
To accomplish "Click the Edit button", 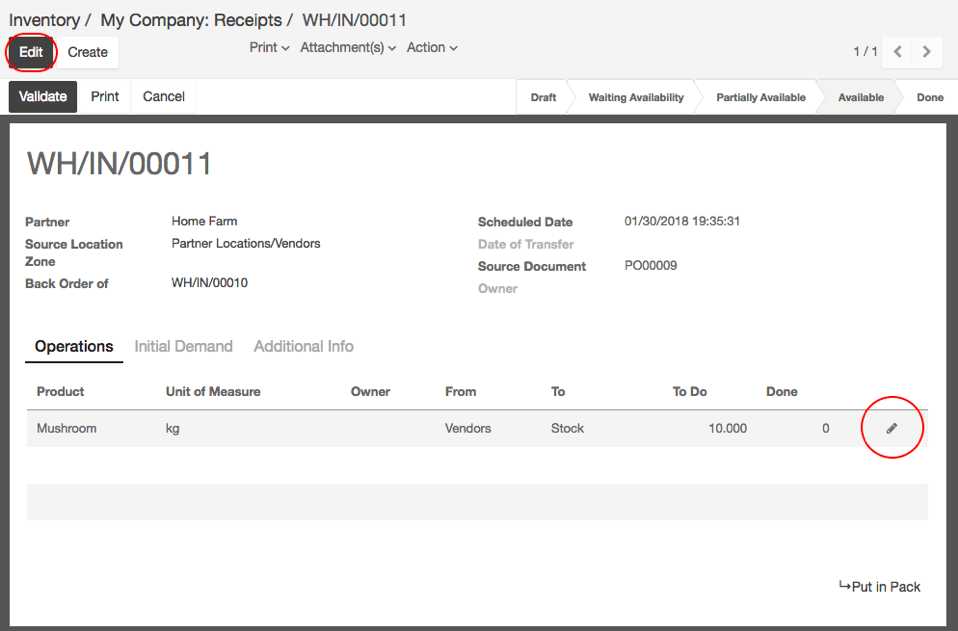I will [x=31, y=52].
